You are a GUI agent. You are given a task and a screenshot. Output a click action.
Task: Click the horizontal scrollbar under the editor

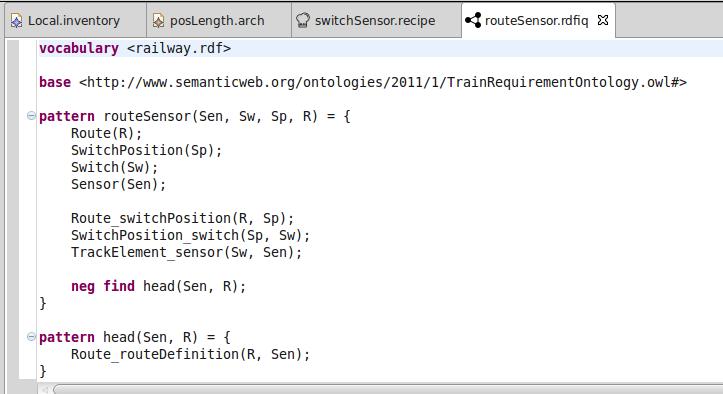(387, 389)
